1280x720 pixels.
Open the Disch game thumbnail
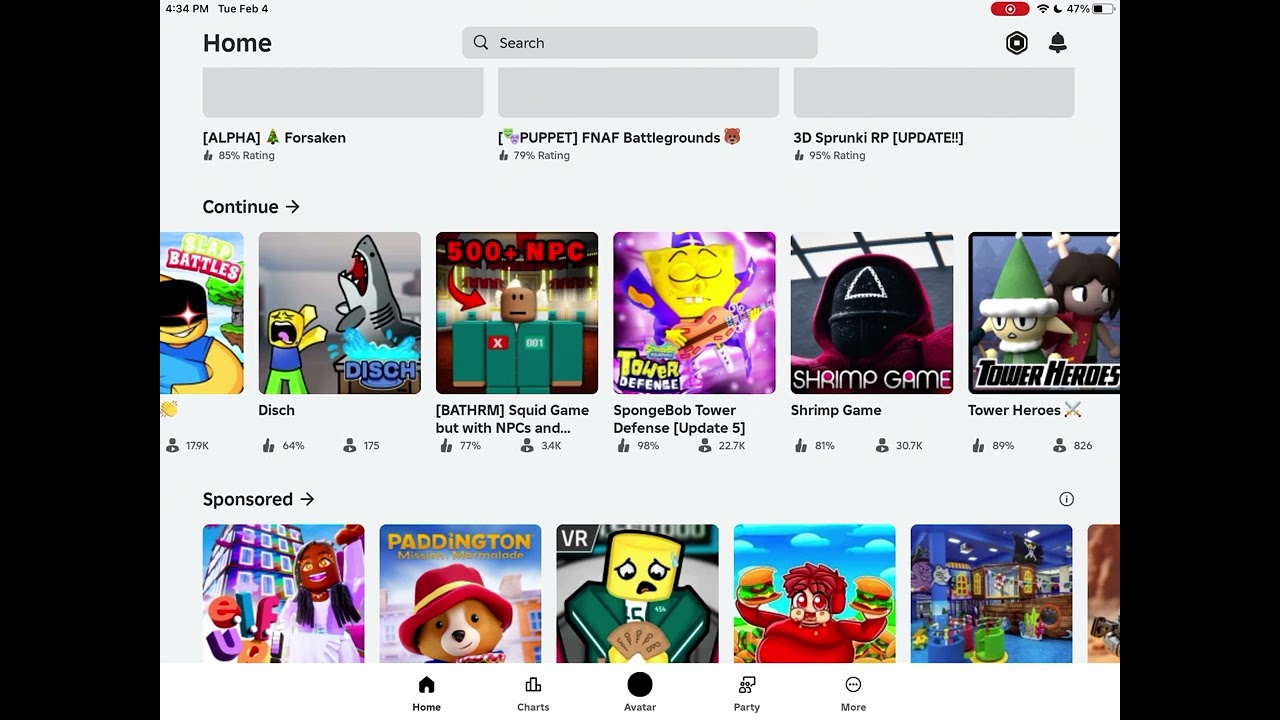click(x=340, y=313)
